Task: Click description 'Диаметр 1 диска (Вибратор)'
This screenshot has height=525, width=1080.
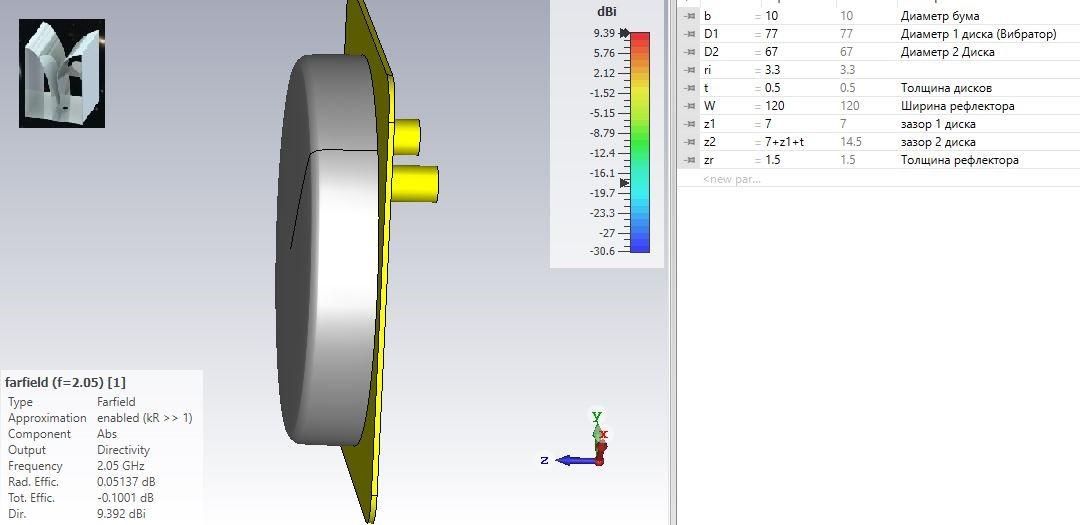Action: click(x=978, y=34)
